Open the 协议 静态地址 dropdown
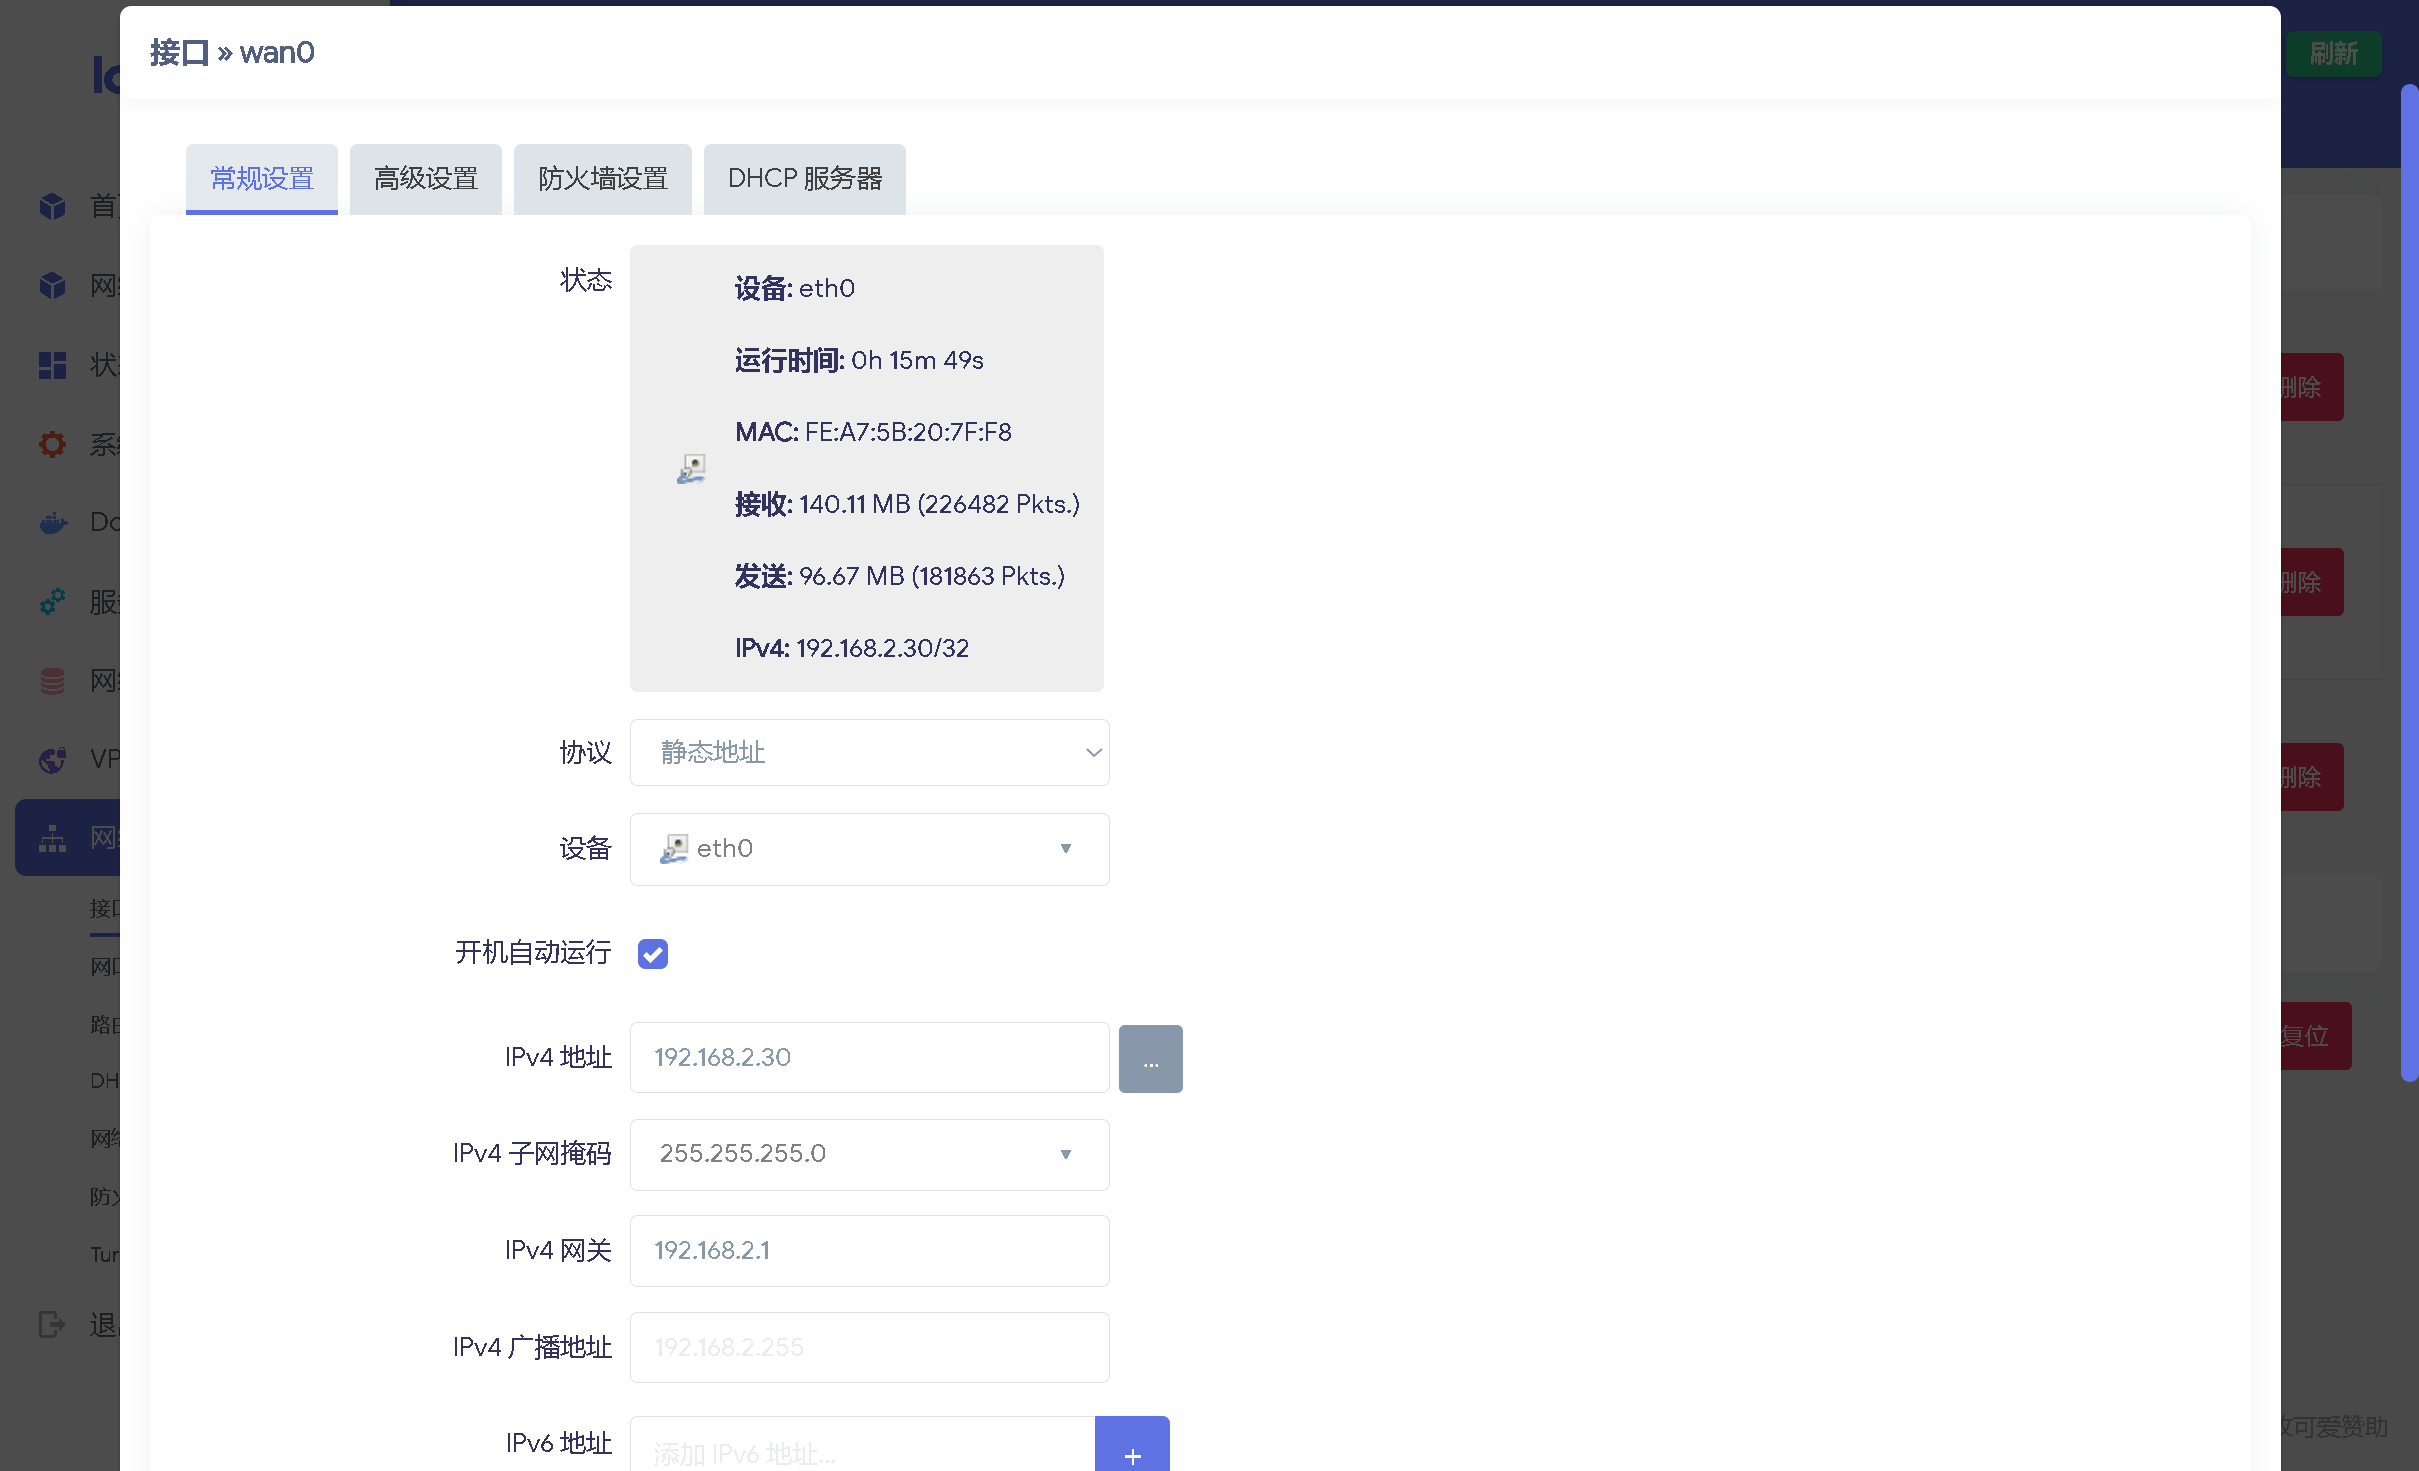Image resolution: width=2419 pixels, height=1471 pixels. pos(870,752)
